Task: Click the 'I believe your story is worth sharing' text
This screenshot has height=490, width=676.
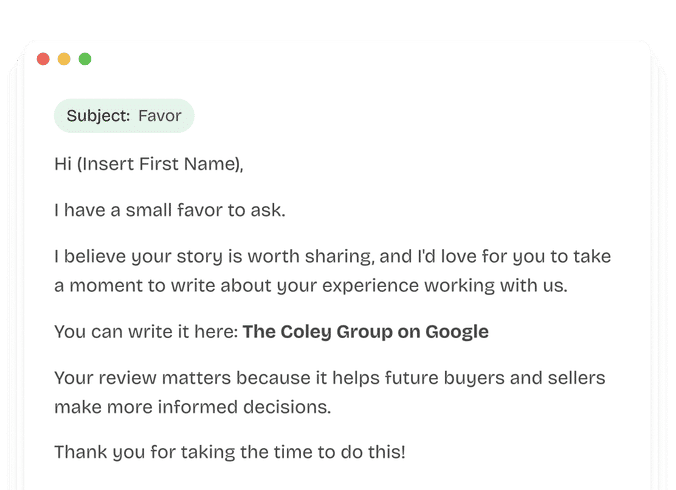Action: (190, 257)
